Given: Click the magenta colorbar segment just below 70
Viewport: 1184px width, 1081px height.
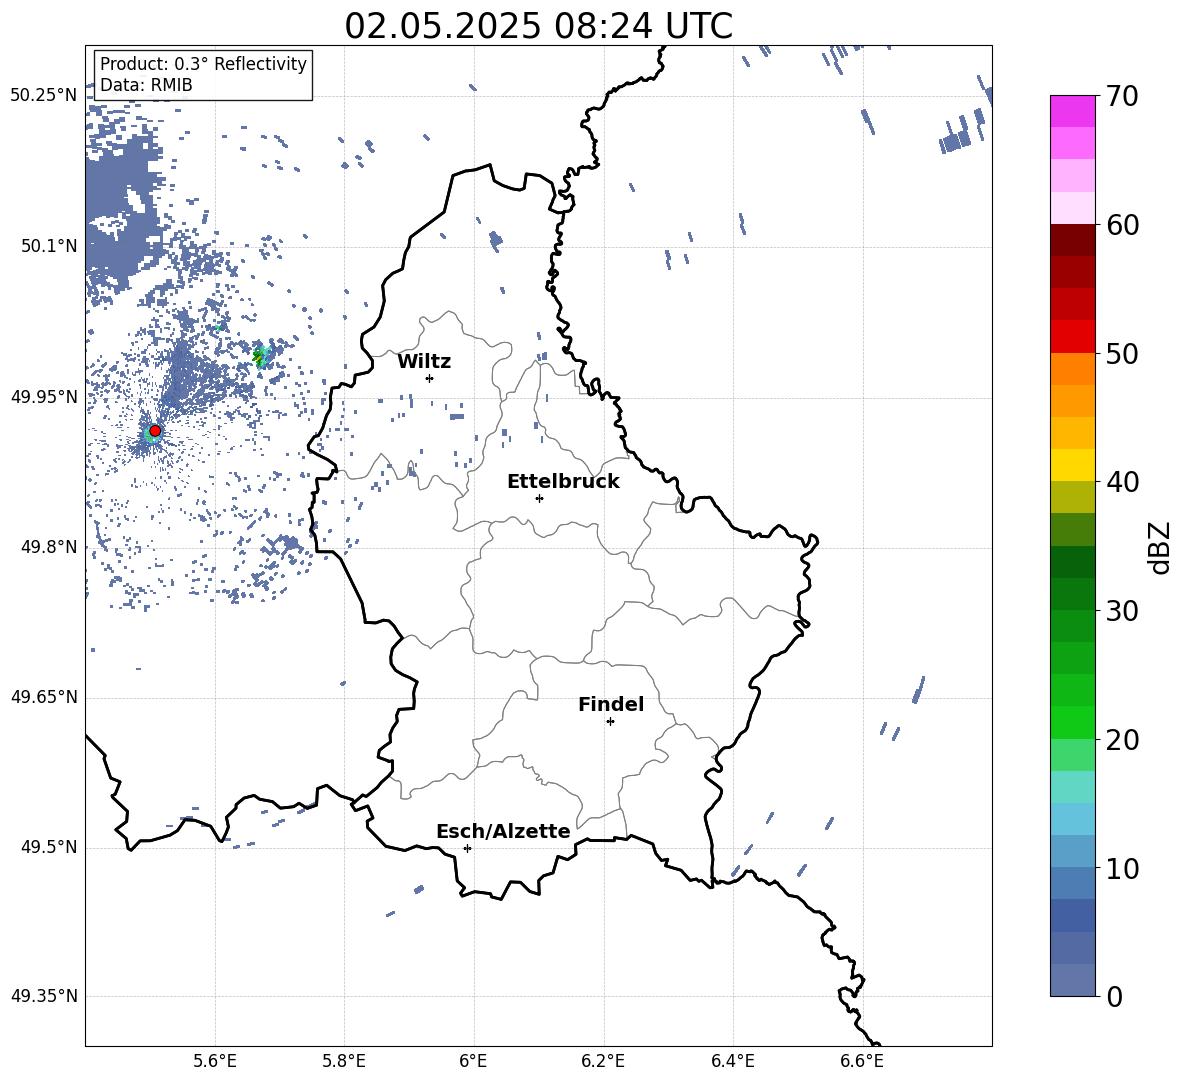Looking at the screenshot, I should 1073,111.
